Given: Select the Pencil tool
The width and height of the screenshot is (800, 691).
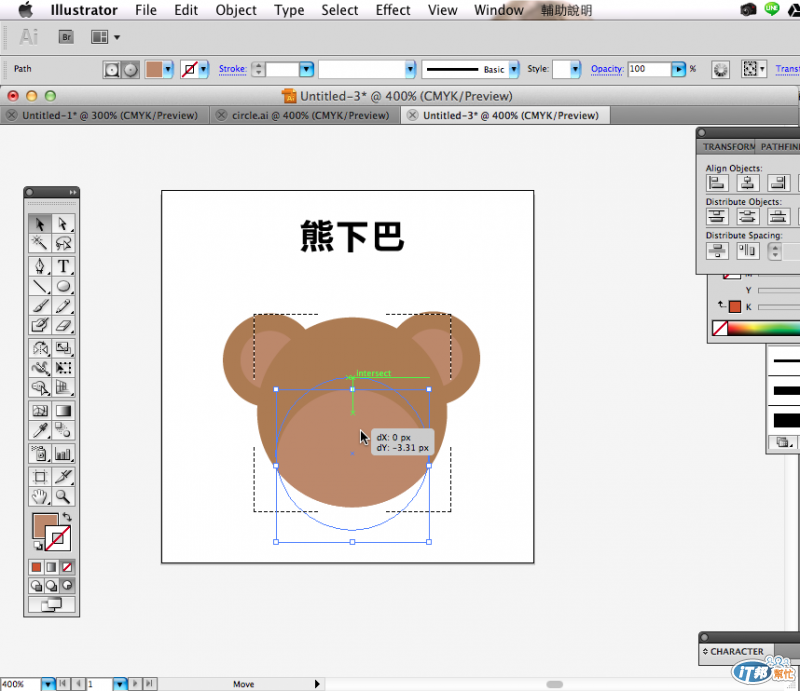Looking at the screenshot, I should [x=63, y=306].
